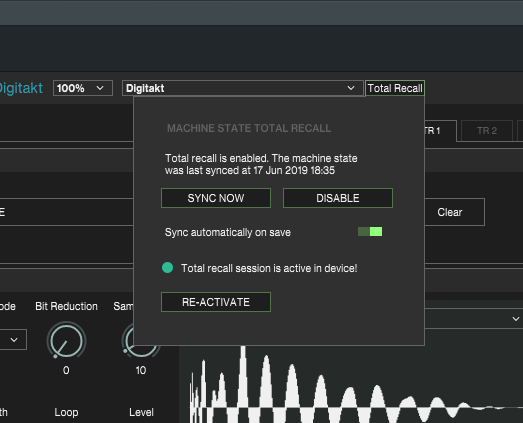Switch to the TR 1 tab
Screen dimensions: 523x423
point(440,131)
